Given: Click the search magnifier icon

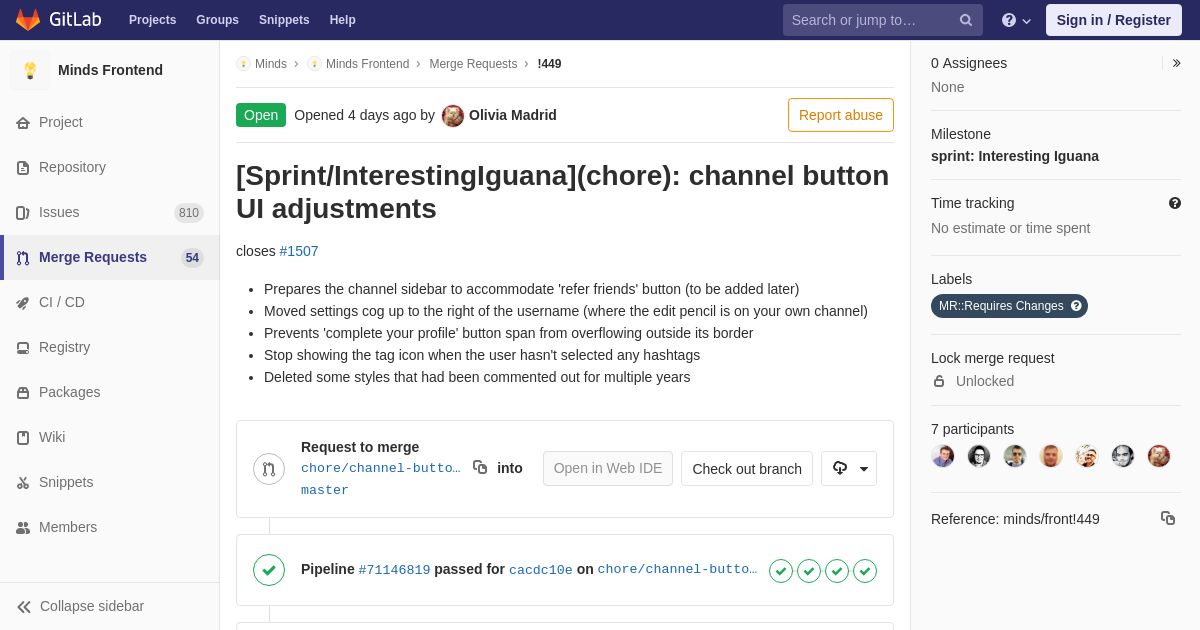Looking at the screenshot, I should pos(966,20).
